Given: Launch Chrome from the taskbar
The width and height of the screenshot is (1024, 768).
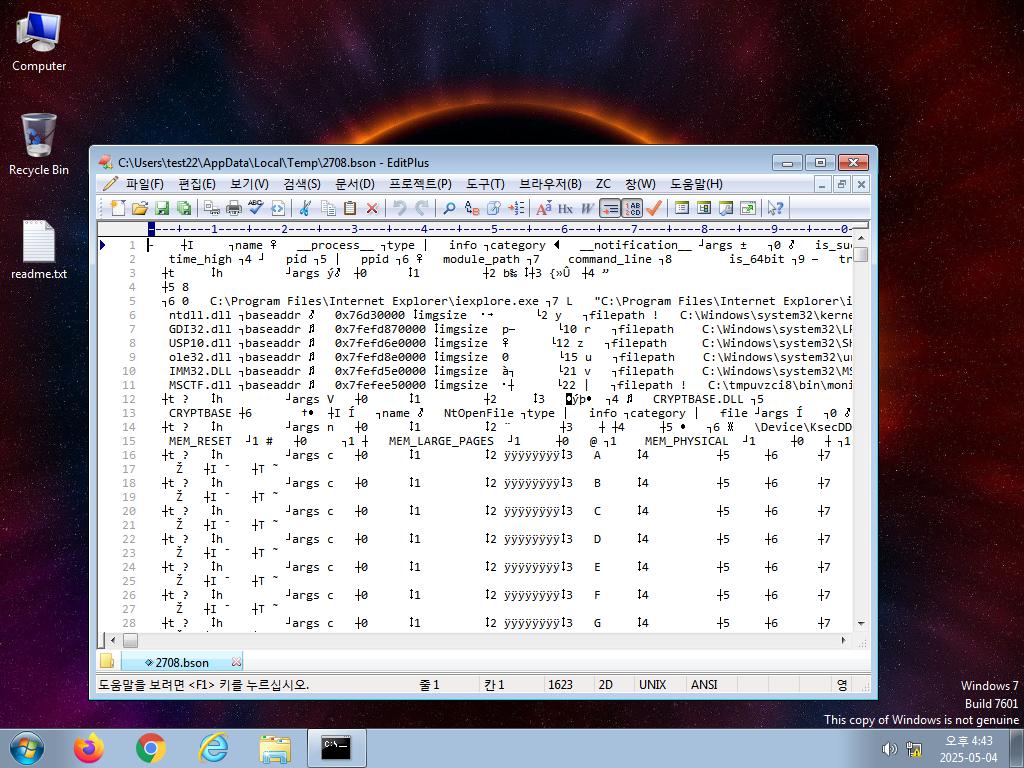Looking at the screenshot, I should pyautogui.click(x=151, y=748).
